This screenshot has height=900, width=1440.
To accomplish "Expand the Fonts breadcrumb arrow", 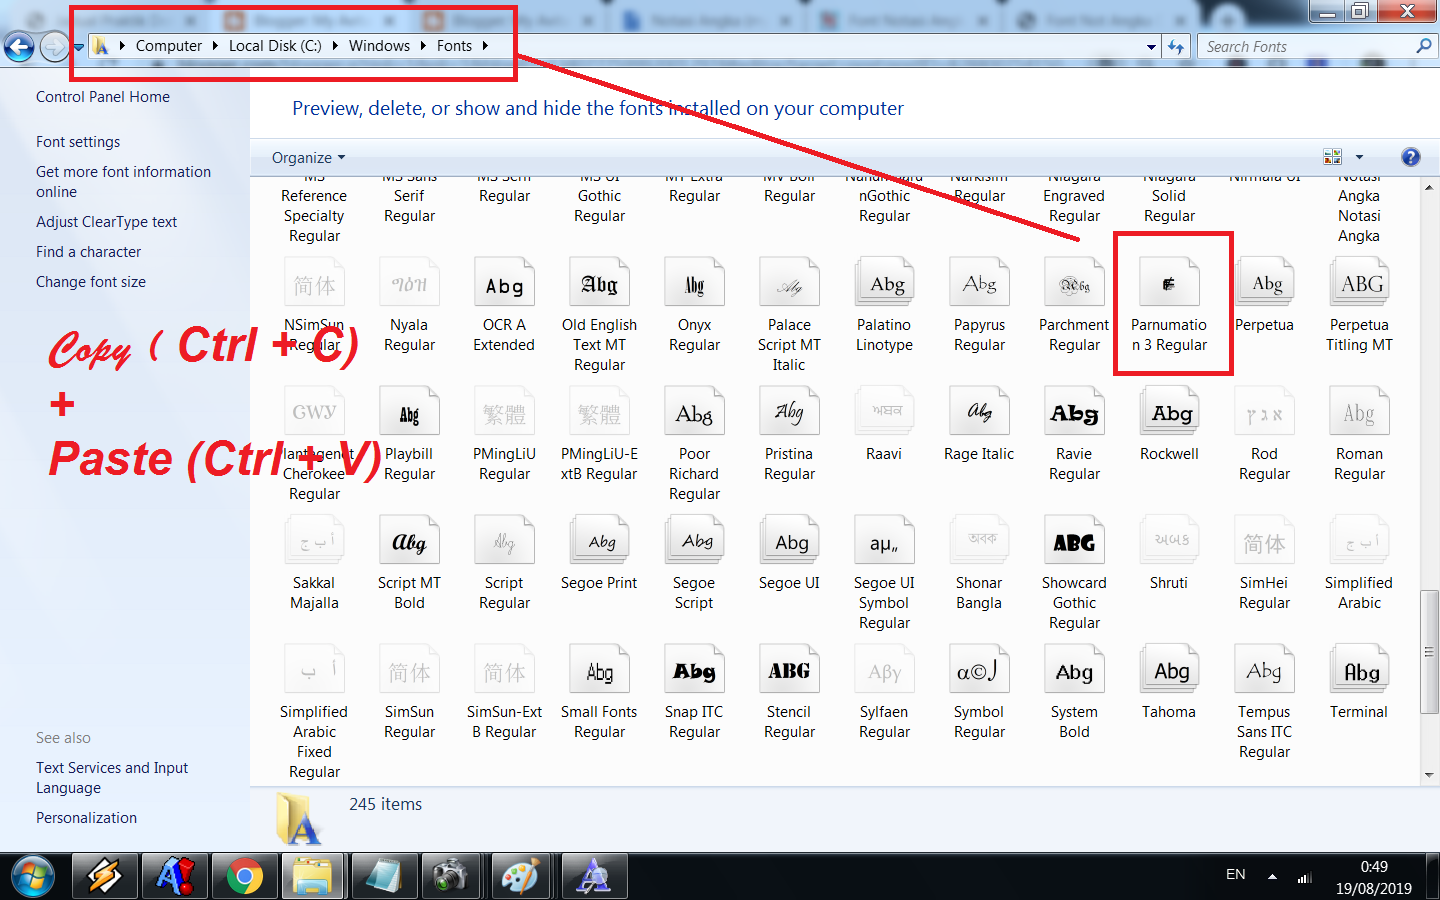I will coord(485,46).
